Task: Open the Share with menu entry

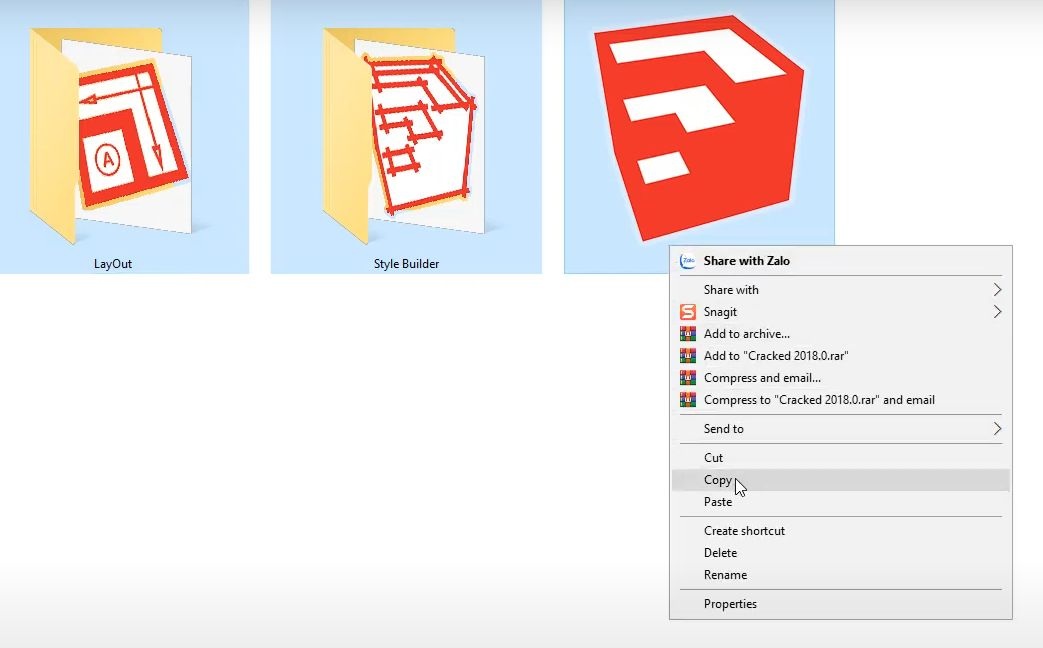Action: (x=841, y=289)
